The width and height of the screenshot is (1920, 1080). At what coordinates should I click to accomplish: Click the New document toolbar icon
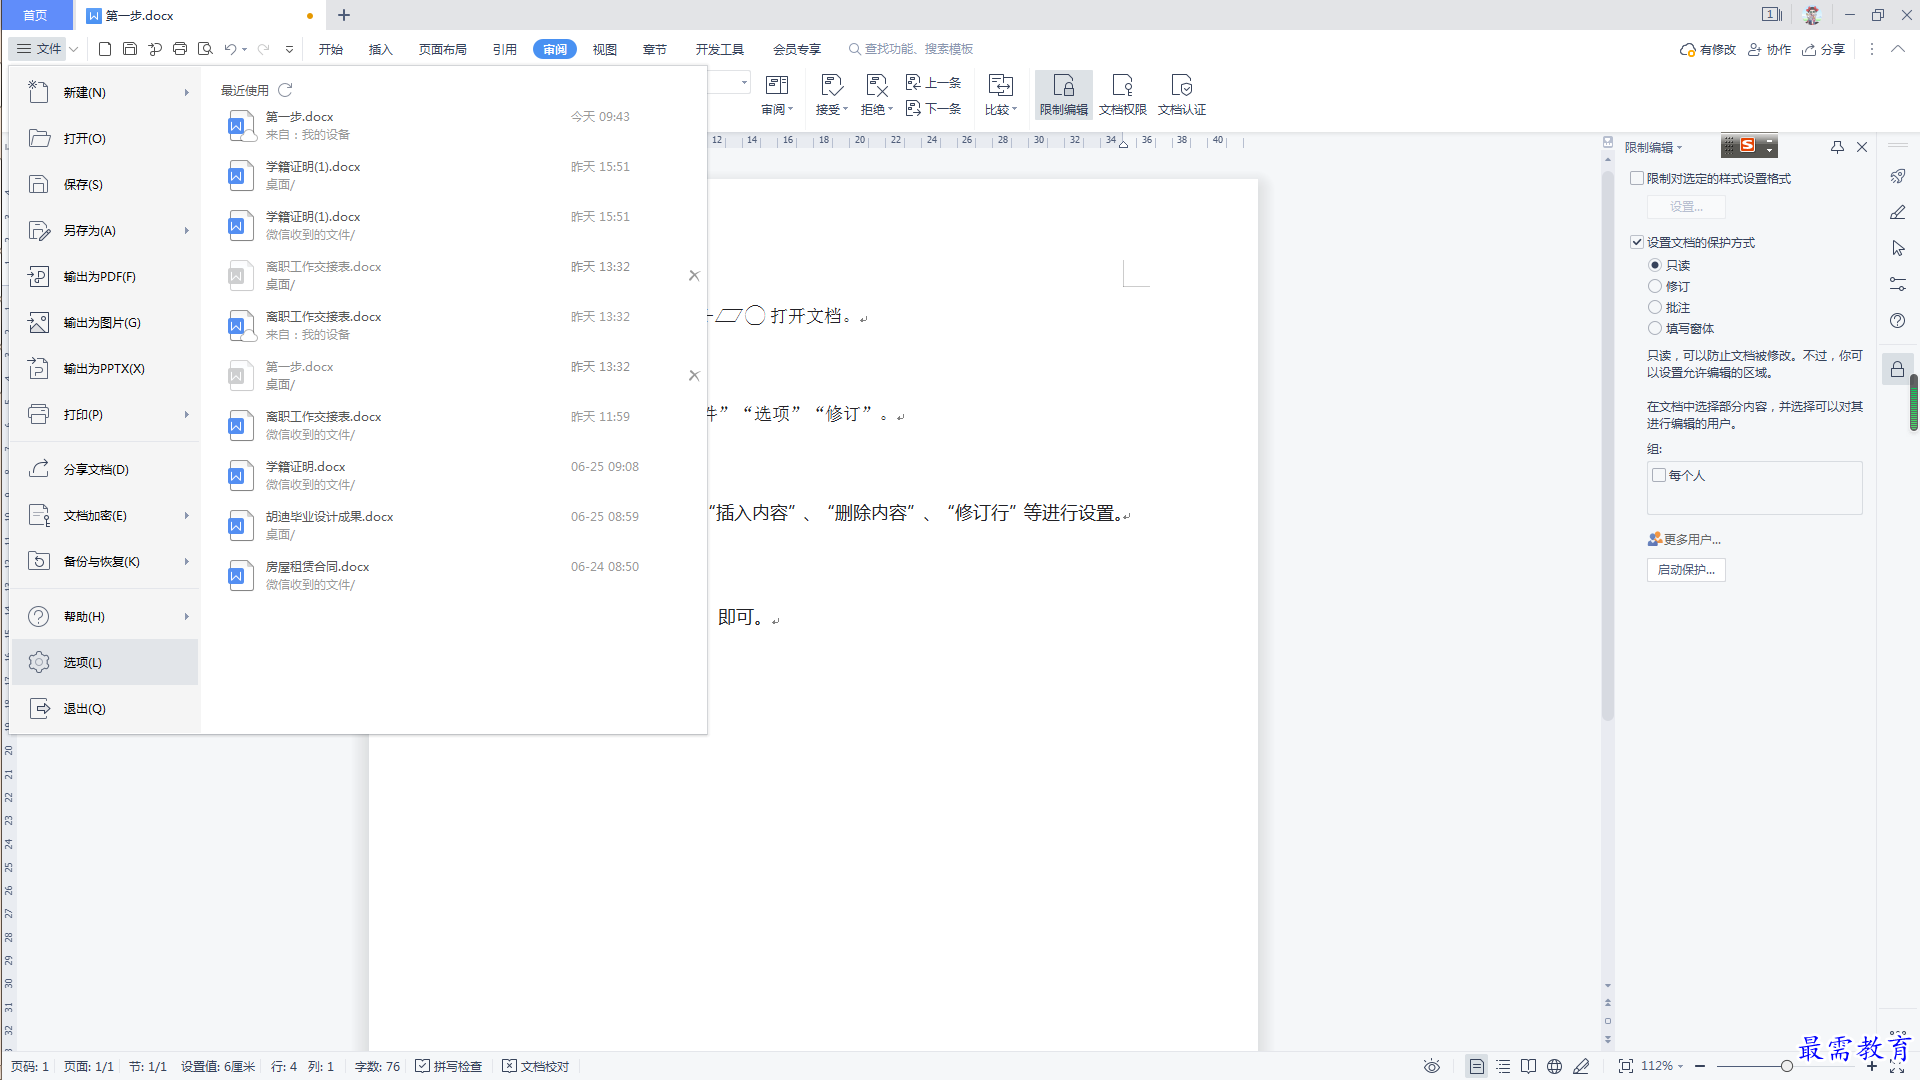coord(105,49)
